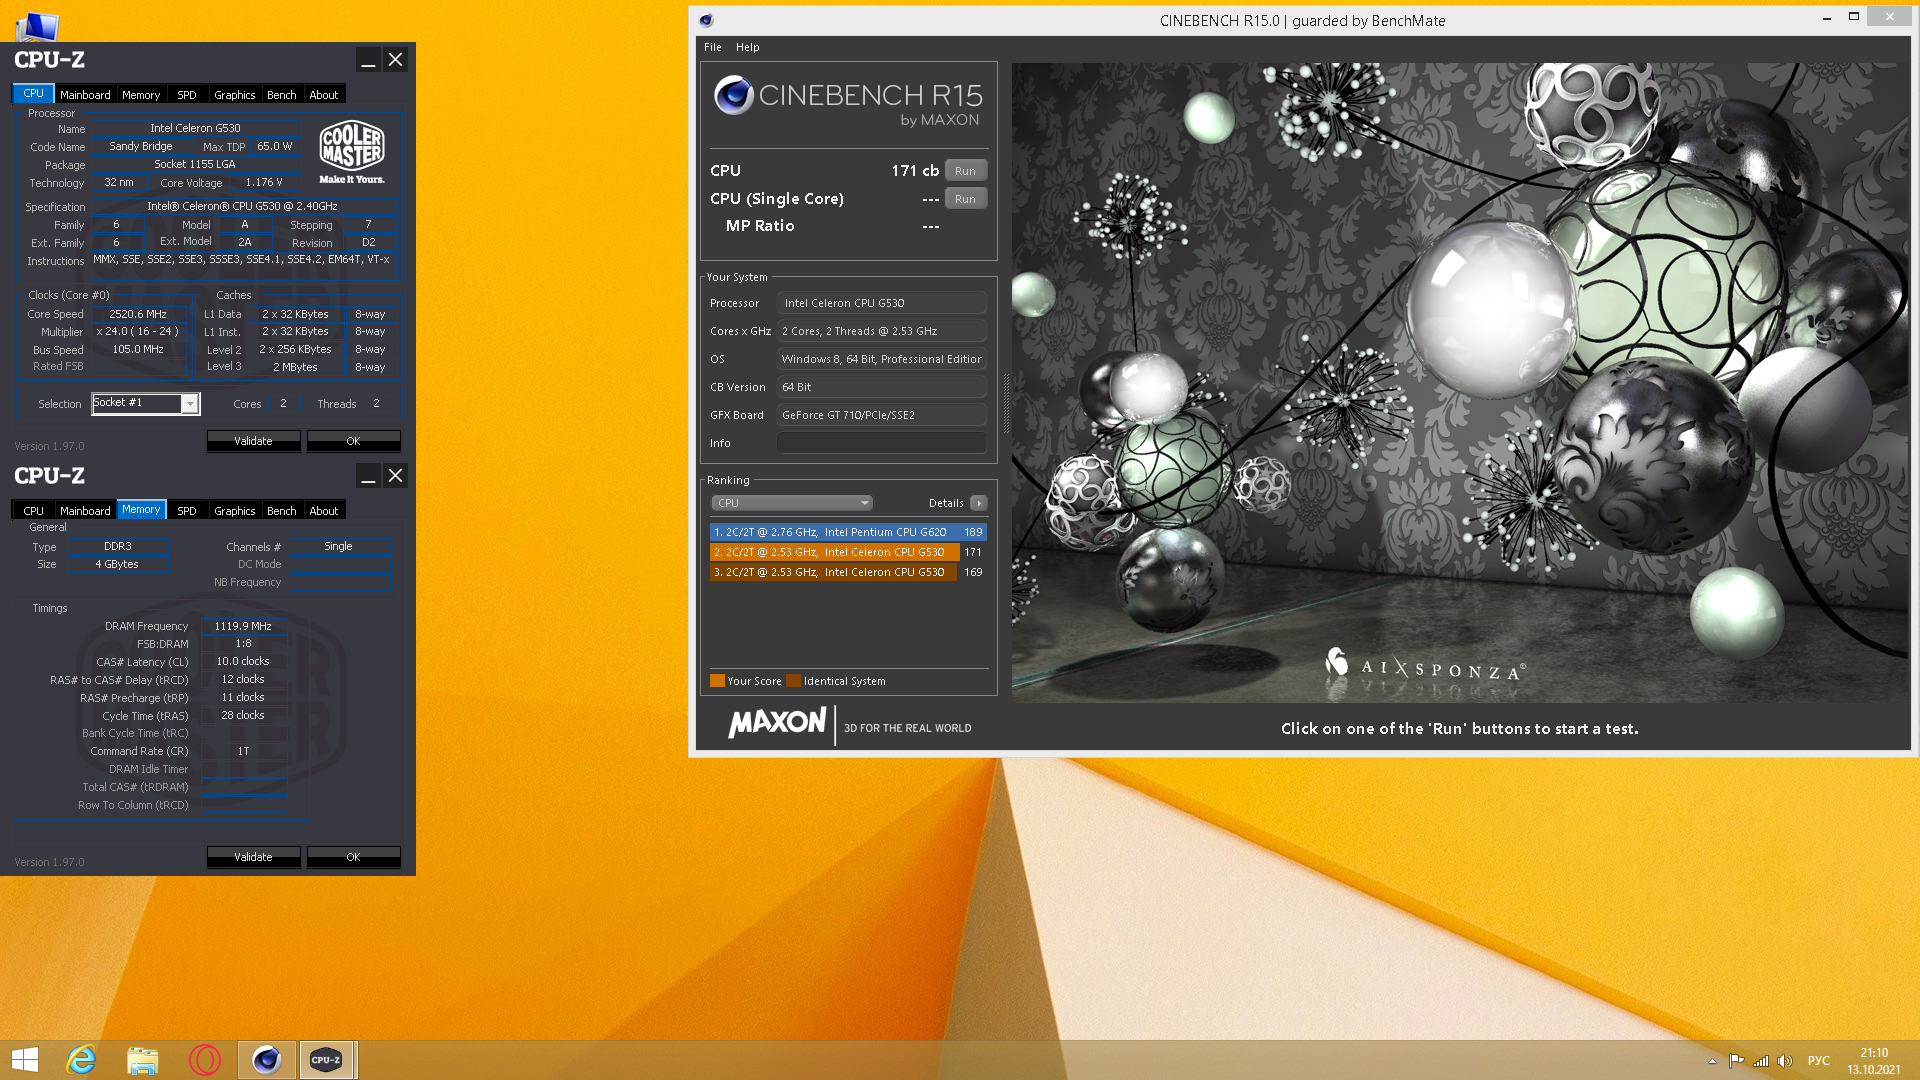The width and height of the screenshot is (1920, 1080).
Task: Click the Processor field in Your System
Action: (882, 303)
